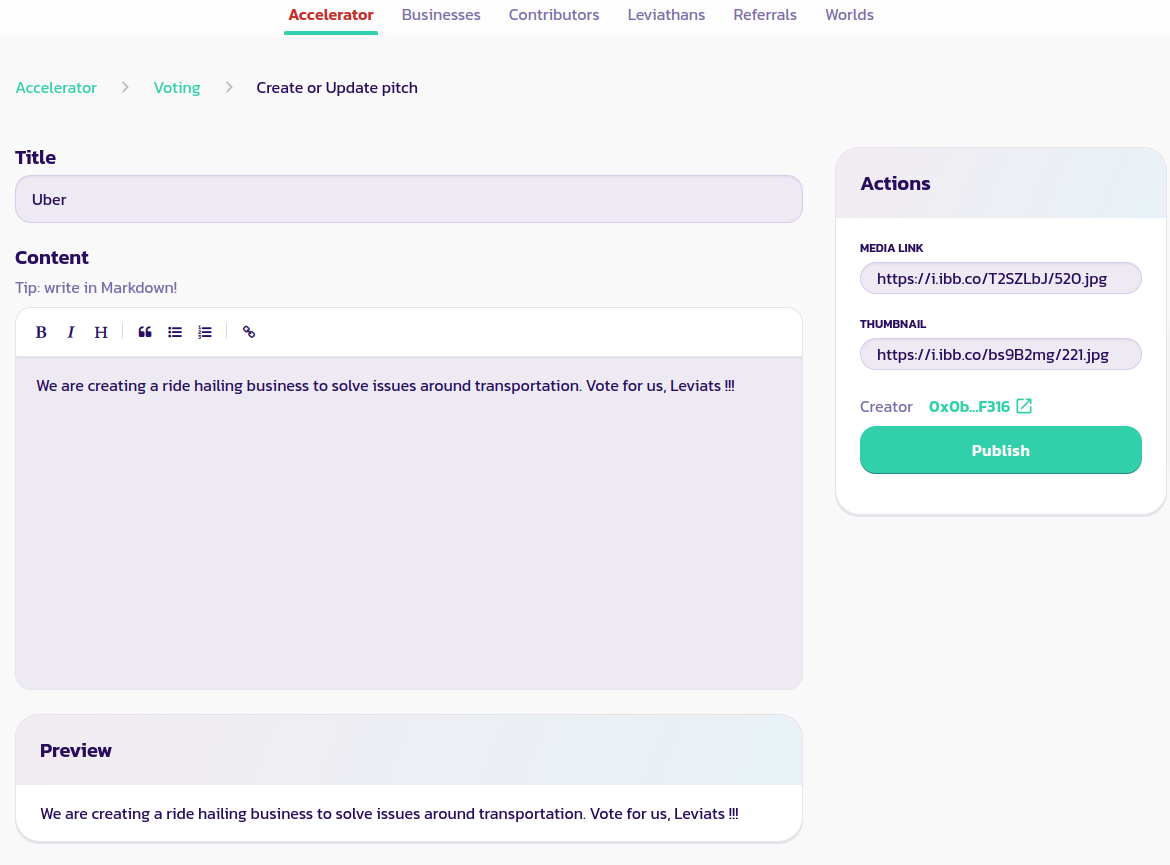Click into the Title field containing Uber
The width and height of the screenshot is (1170, 865).
[408, 199]
